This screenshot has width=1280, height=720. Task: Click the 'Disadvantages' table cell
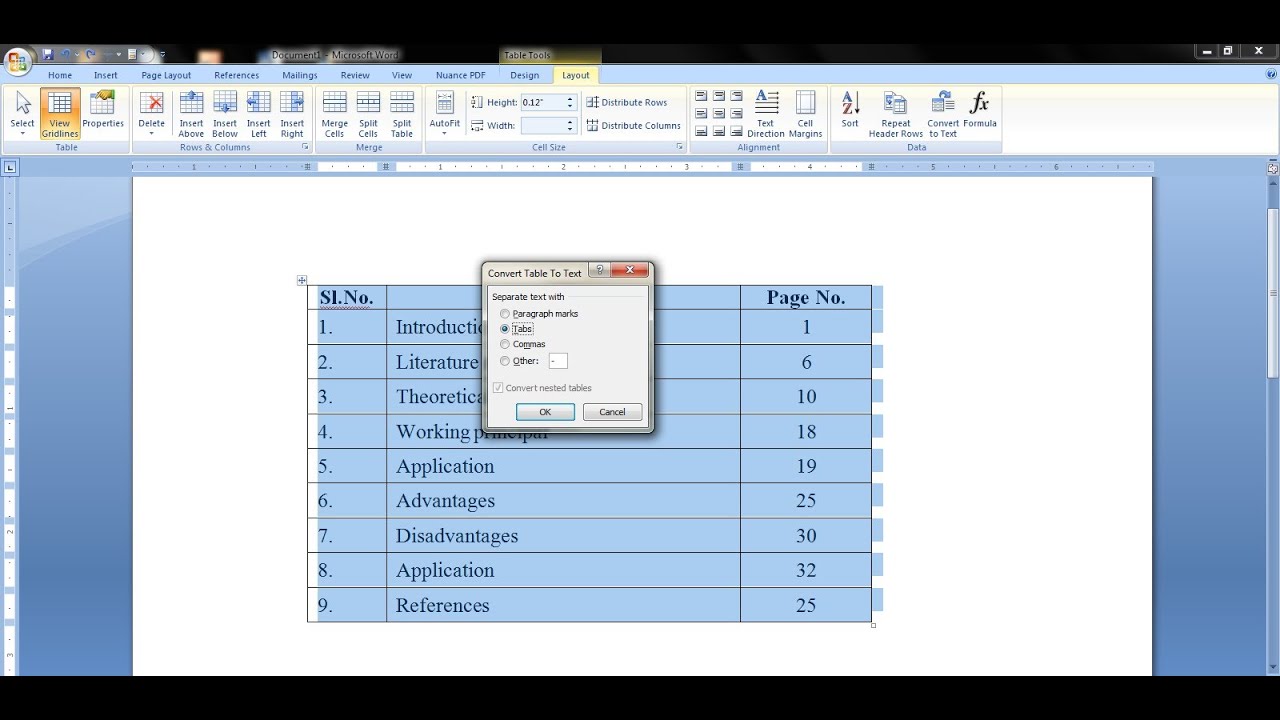click(x=563, y=535)
